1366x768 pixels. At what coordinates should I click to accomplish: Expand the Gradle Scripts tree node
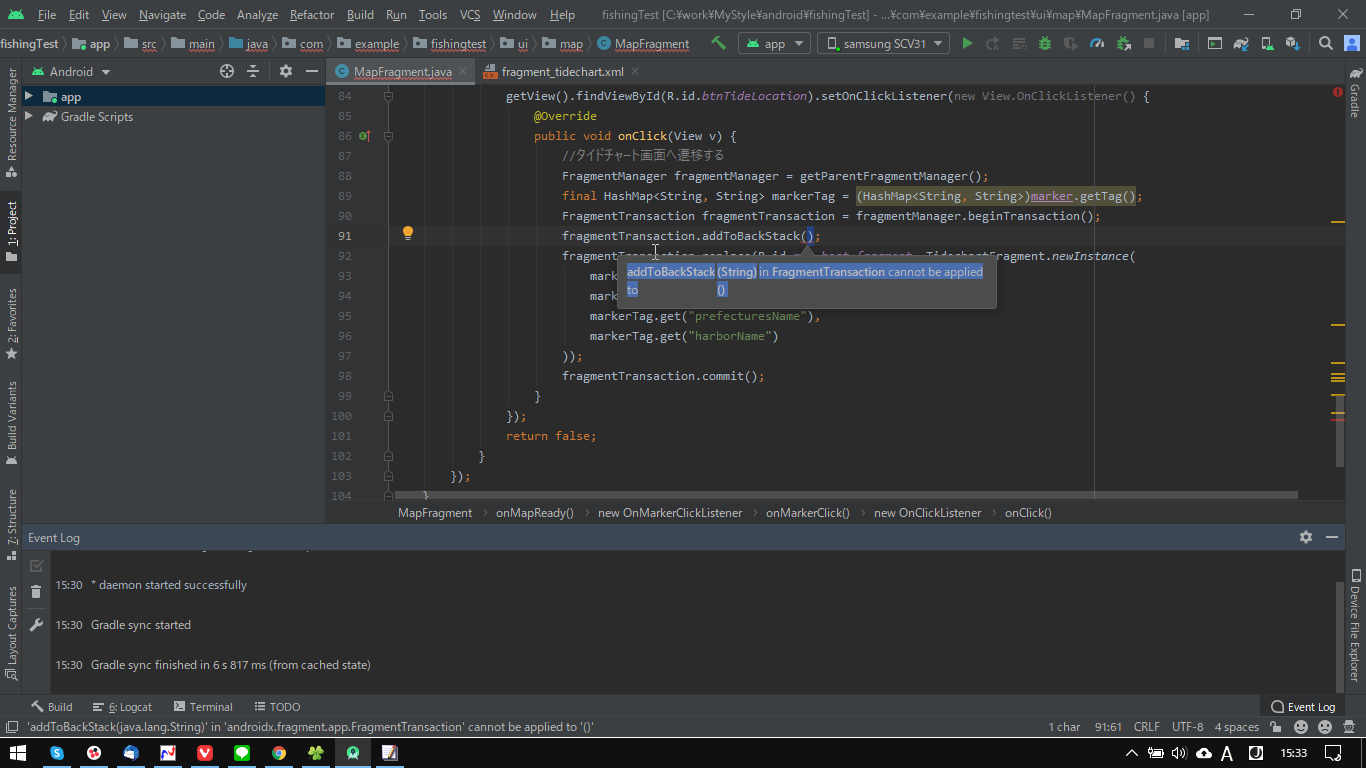point(29,117)
